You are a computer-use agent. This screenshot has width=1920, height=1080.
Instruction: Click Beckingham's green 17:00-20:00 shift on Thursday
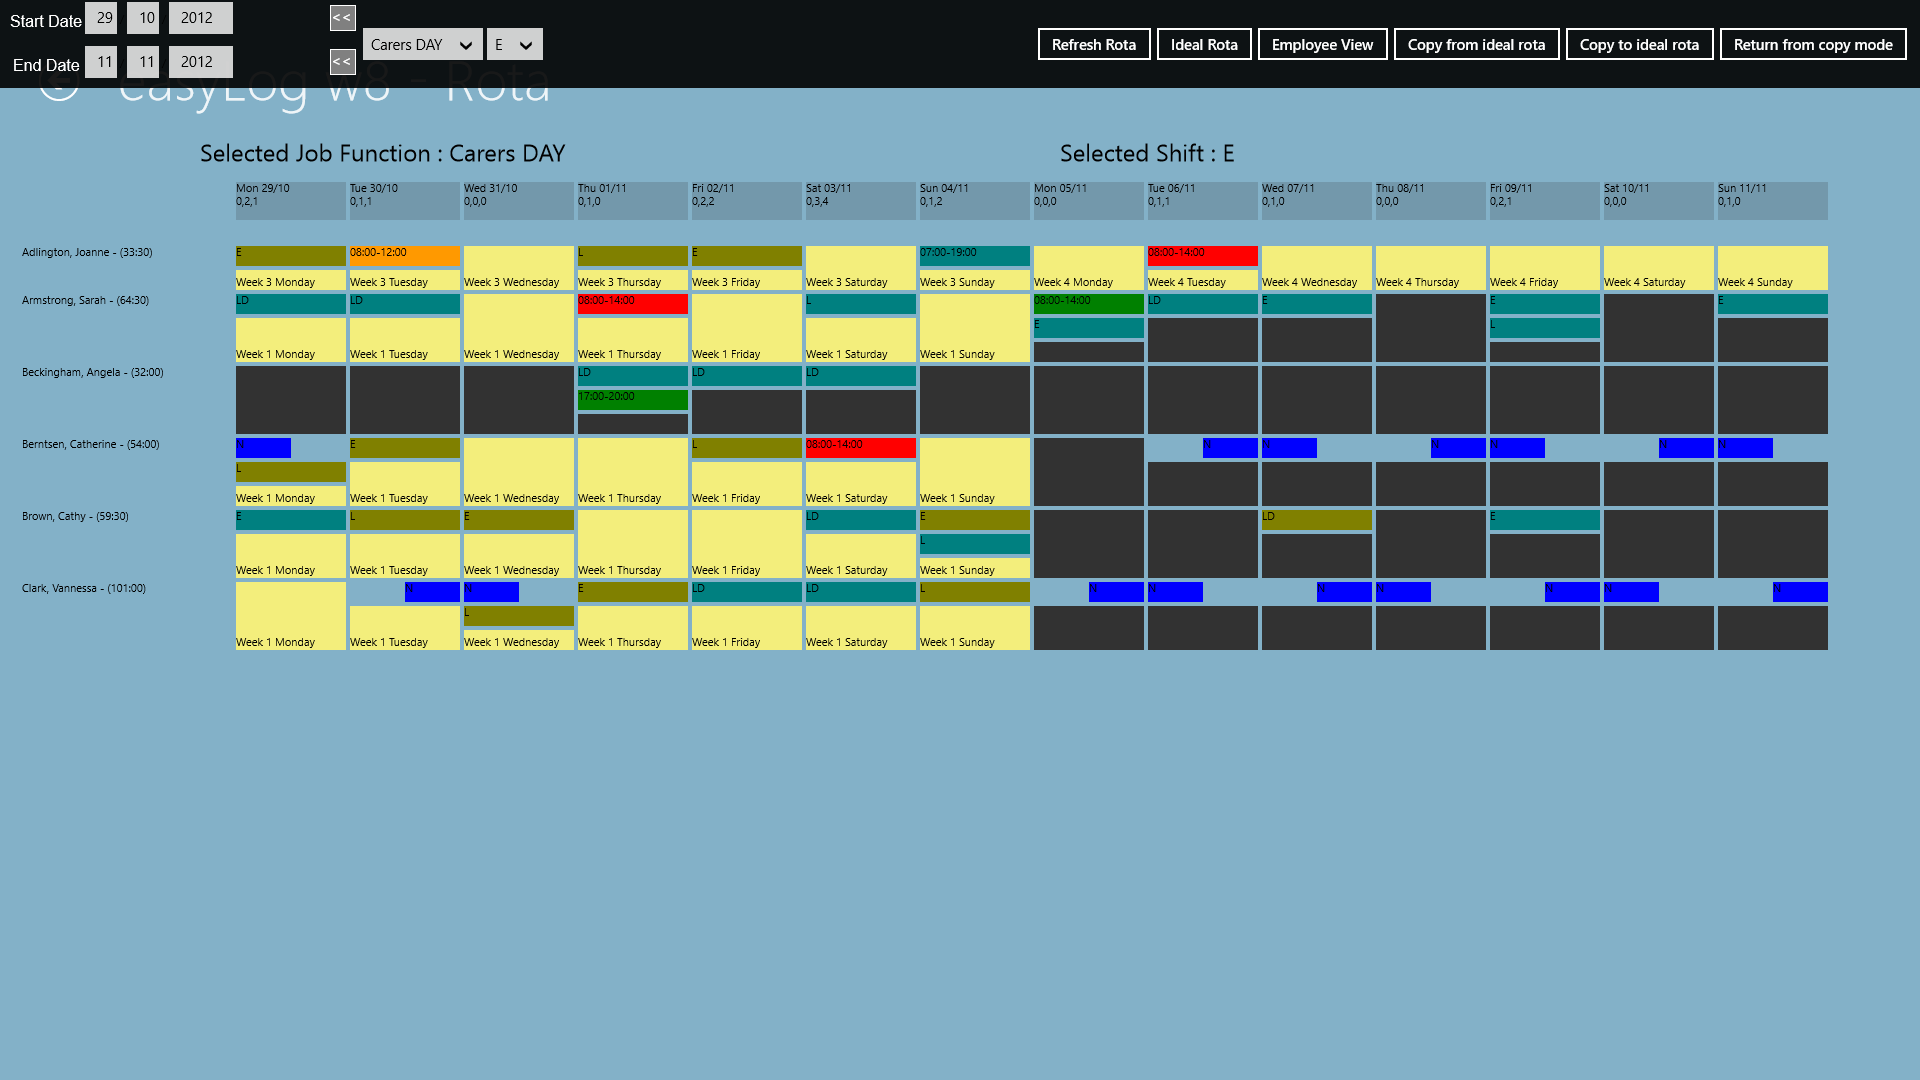(633, 399)
